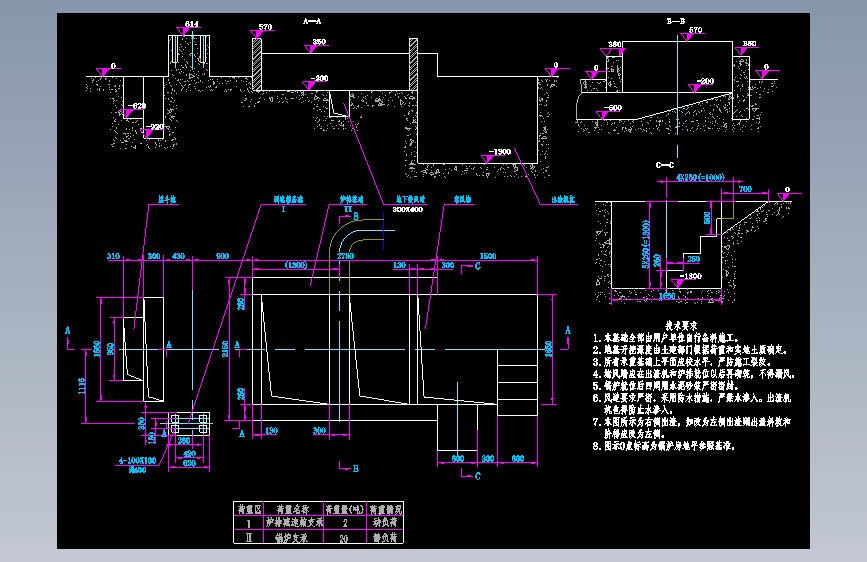The image size is (867, 562).
Task: Select the load value 20 table cell
Action: [x=344, y=538]
